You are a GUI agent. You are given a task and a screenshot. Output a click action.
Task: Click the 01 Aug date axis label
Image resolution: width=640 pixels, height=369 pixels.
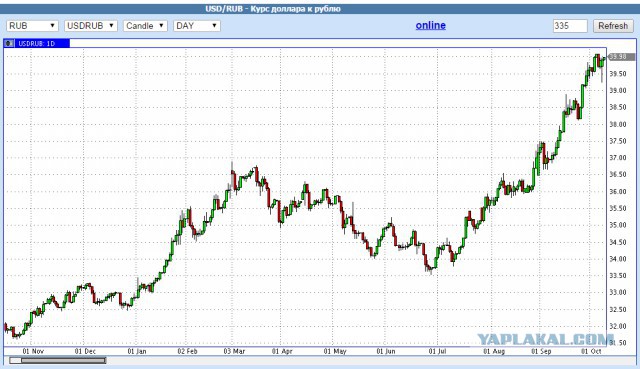point(494,351)
